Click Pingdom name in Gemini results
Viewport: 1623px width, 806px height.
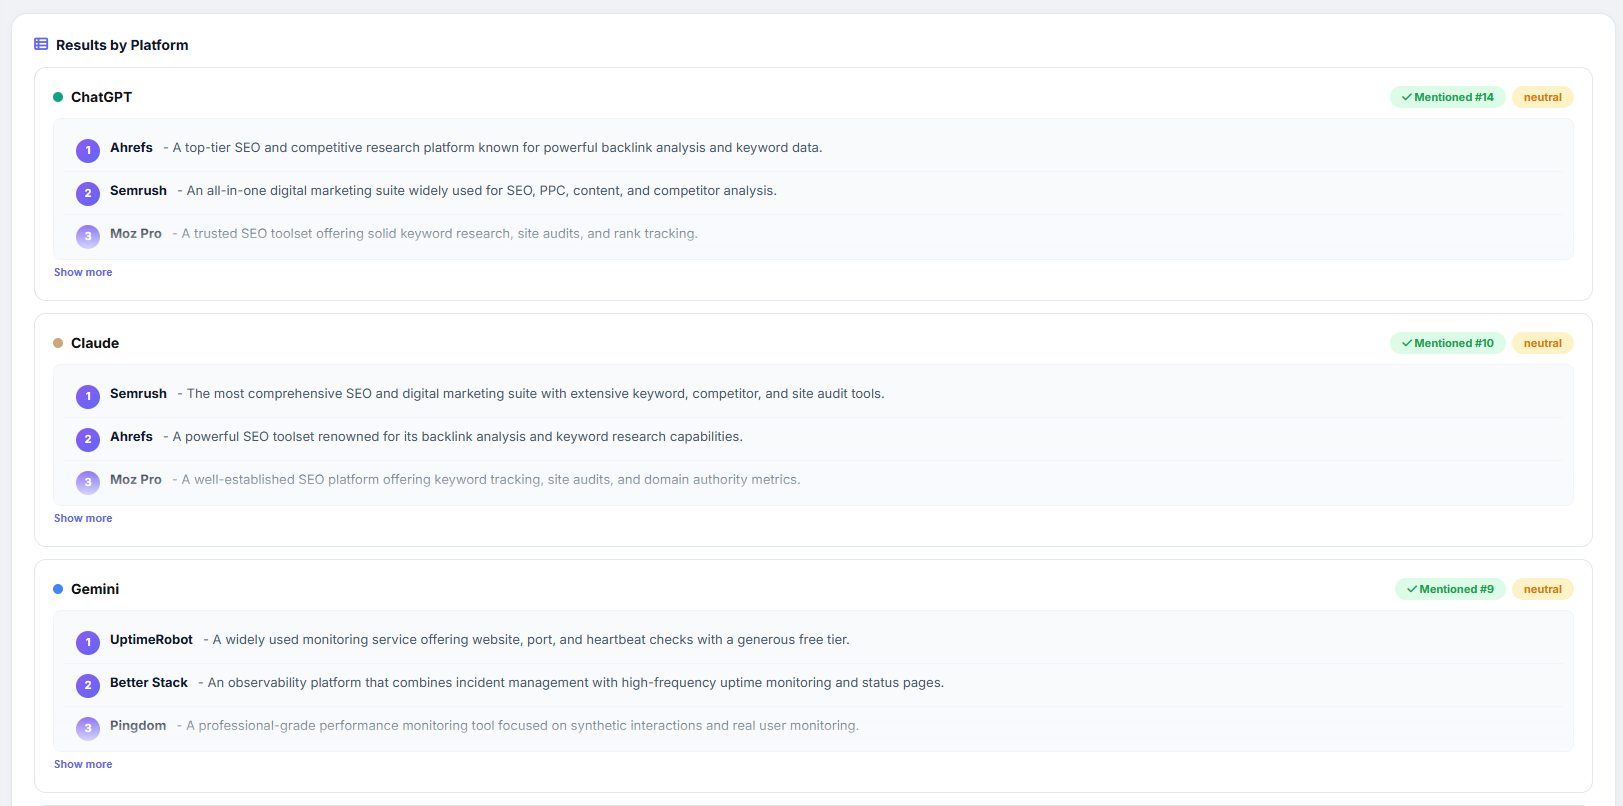[x=138, y=725]
